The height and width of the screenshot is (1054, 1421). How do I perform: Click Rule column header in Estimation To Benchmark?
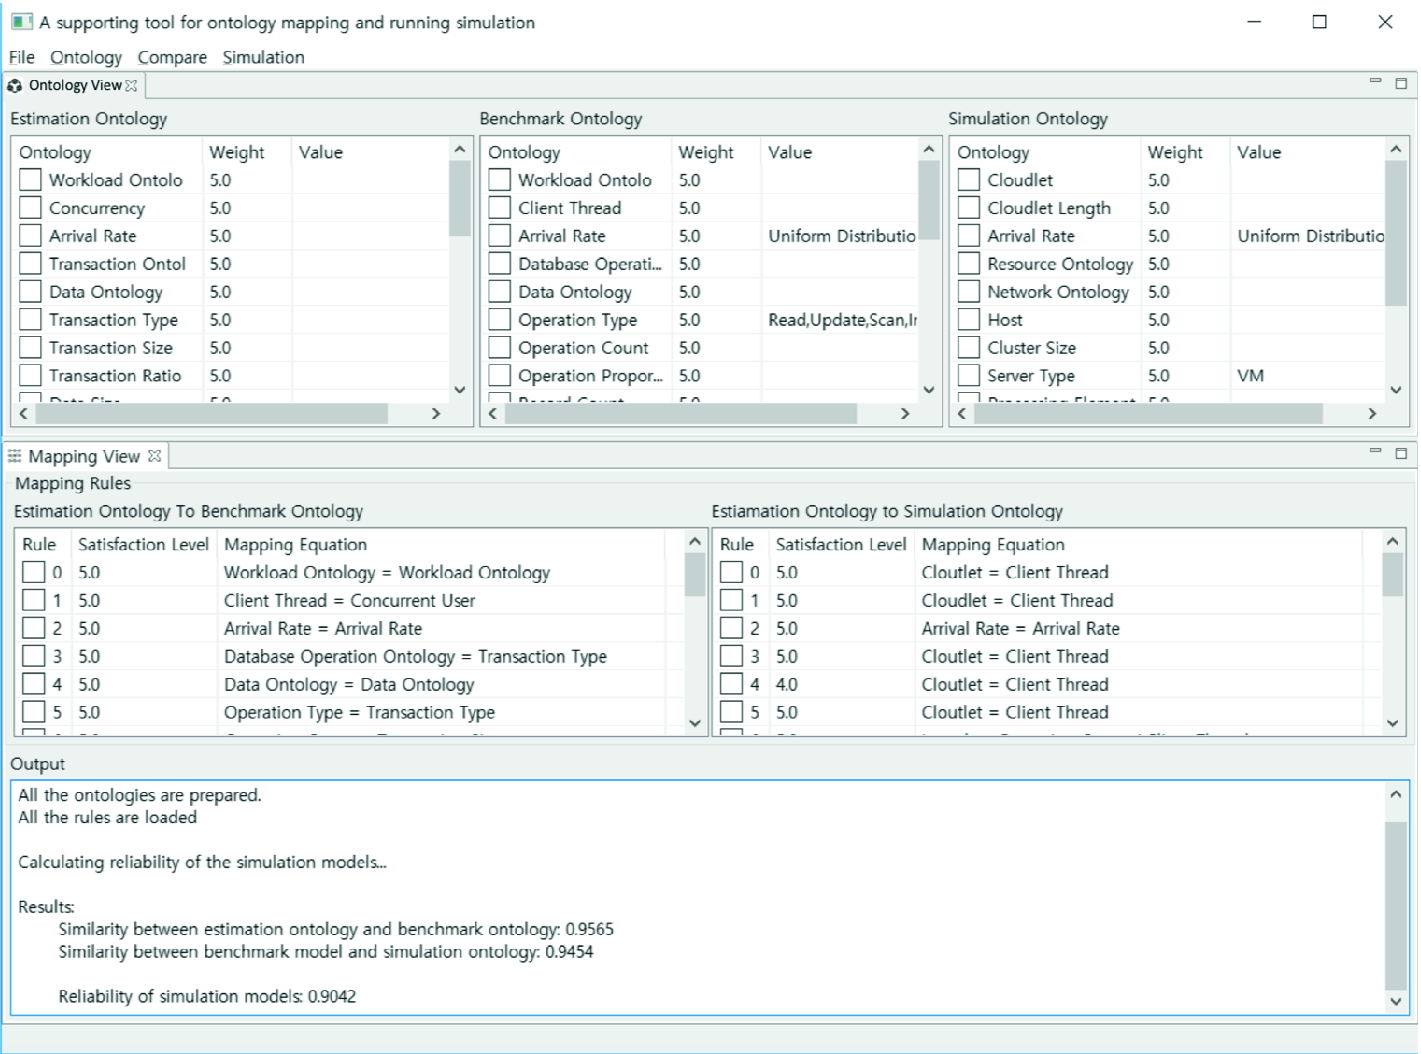click(x=39, y=544)
